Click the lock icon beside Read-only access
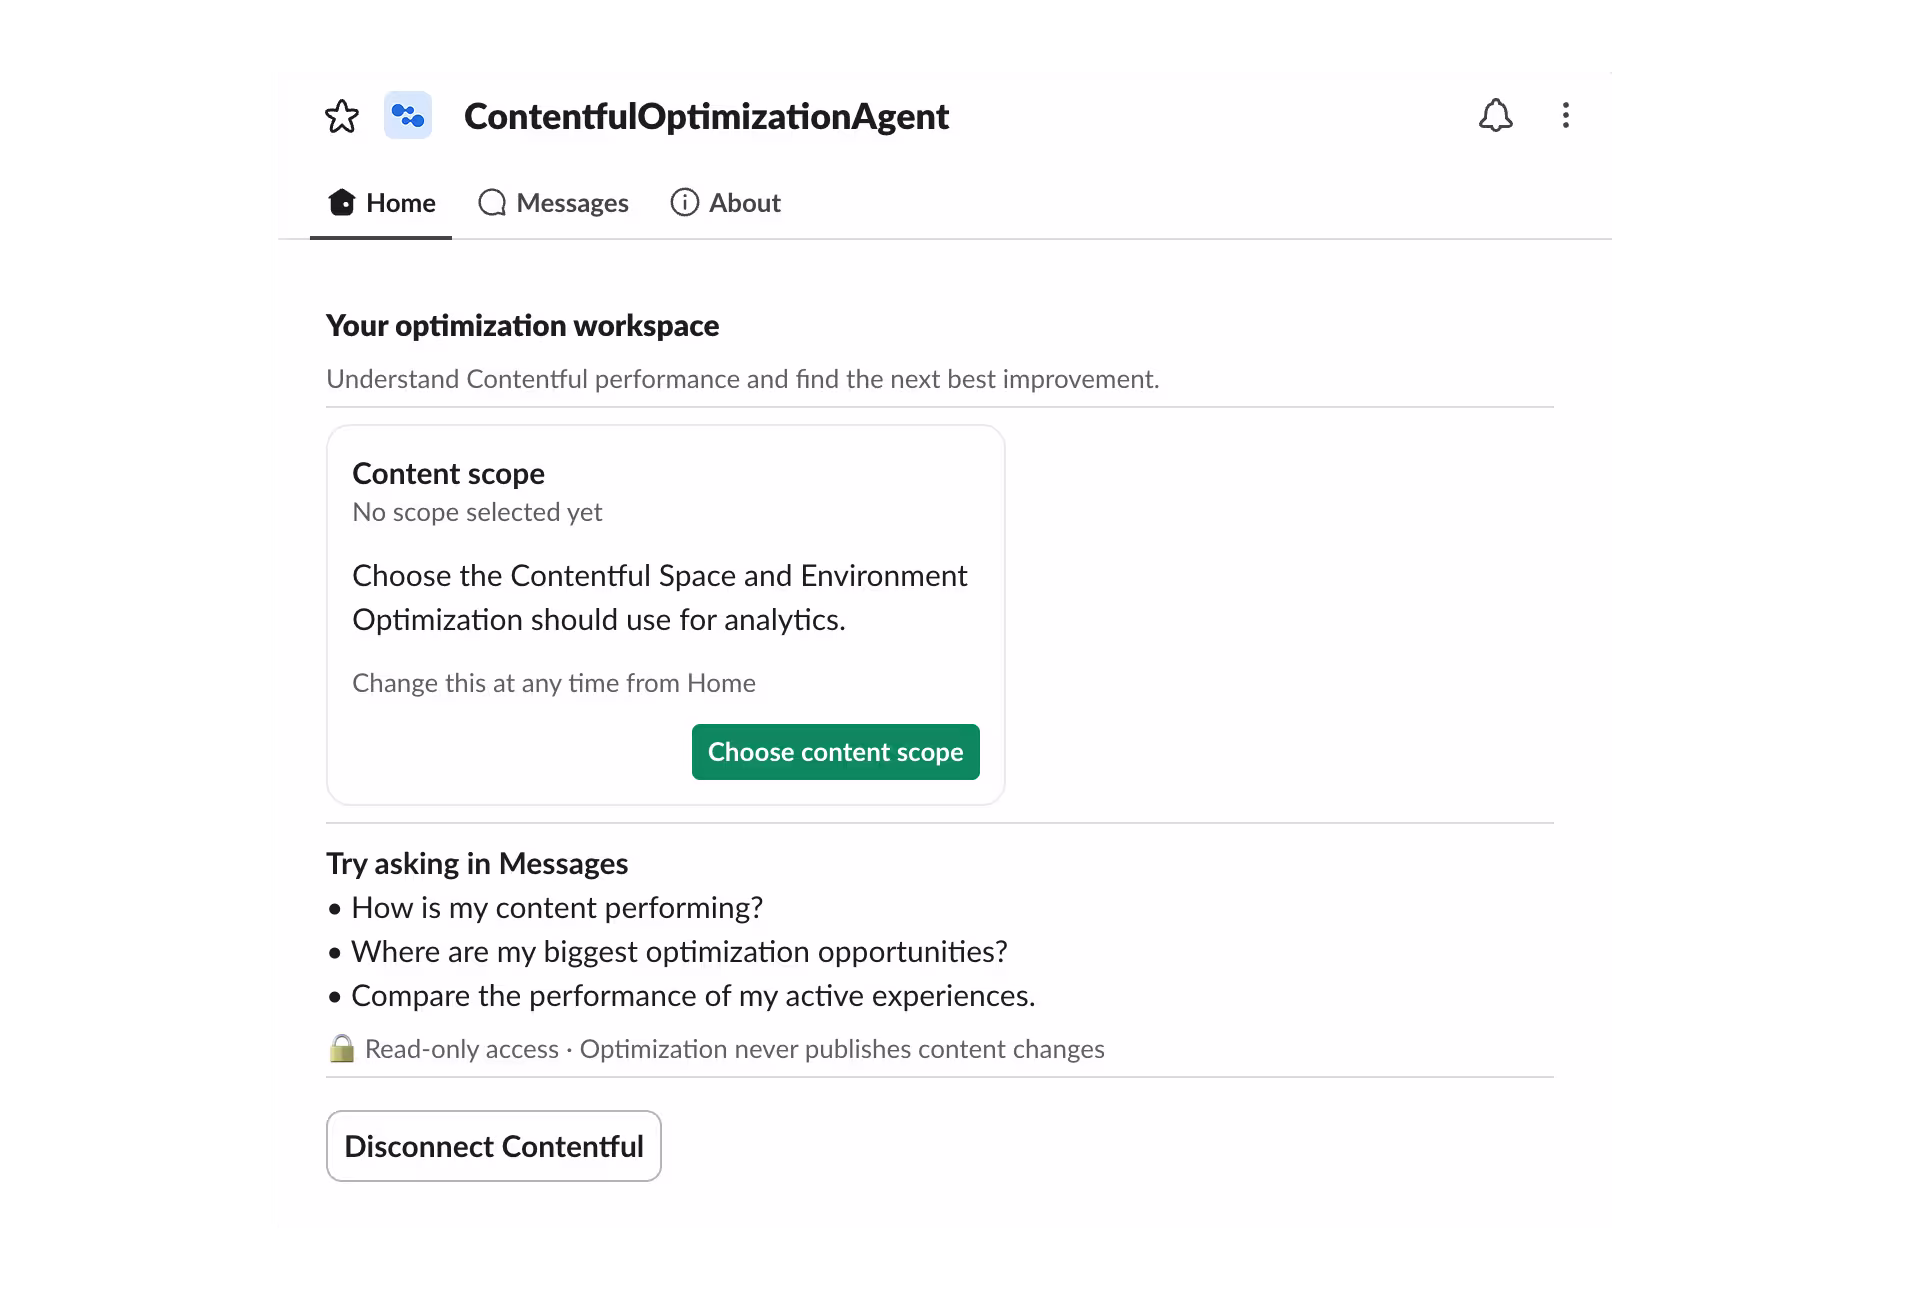 [342, 1048]
